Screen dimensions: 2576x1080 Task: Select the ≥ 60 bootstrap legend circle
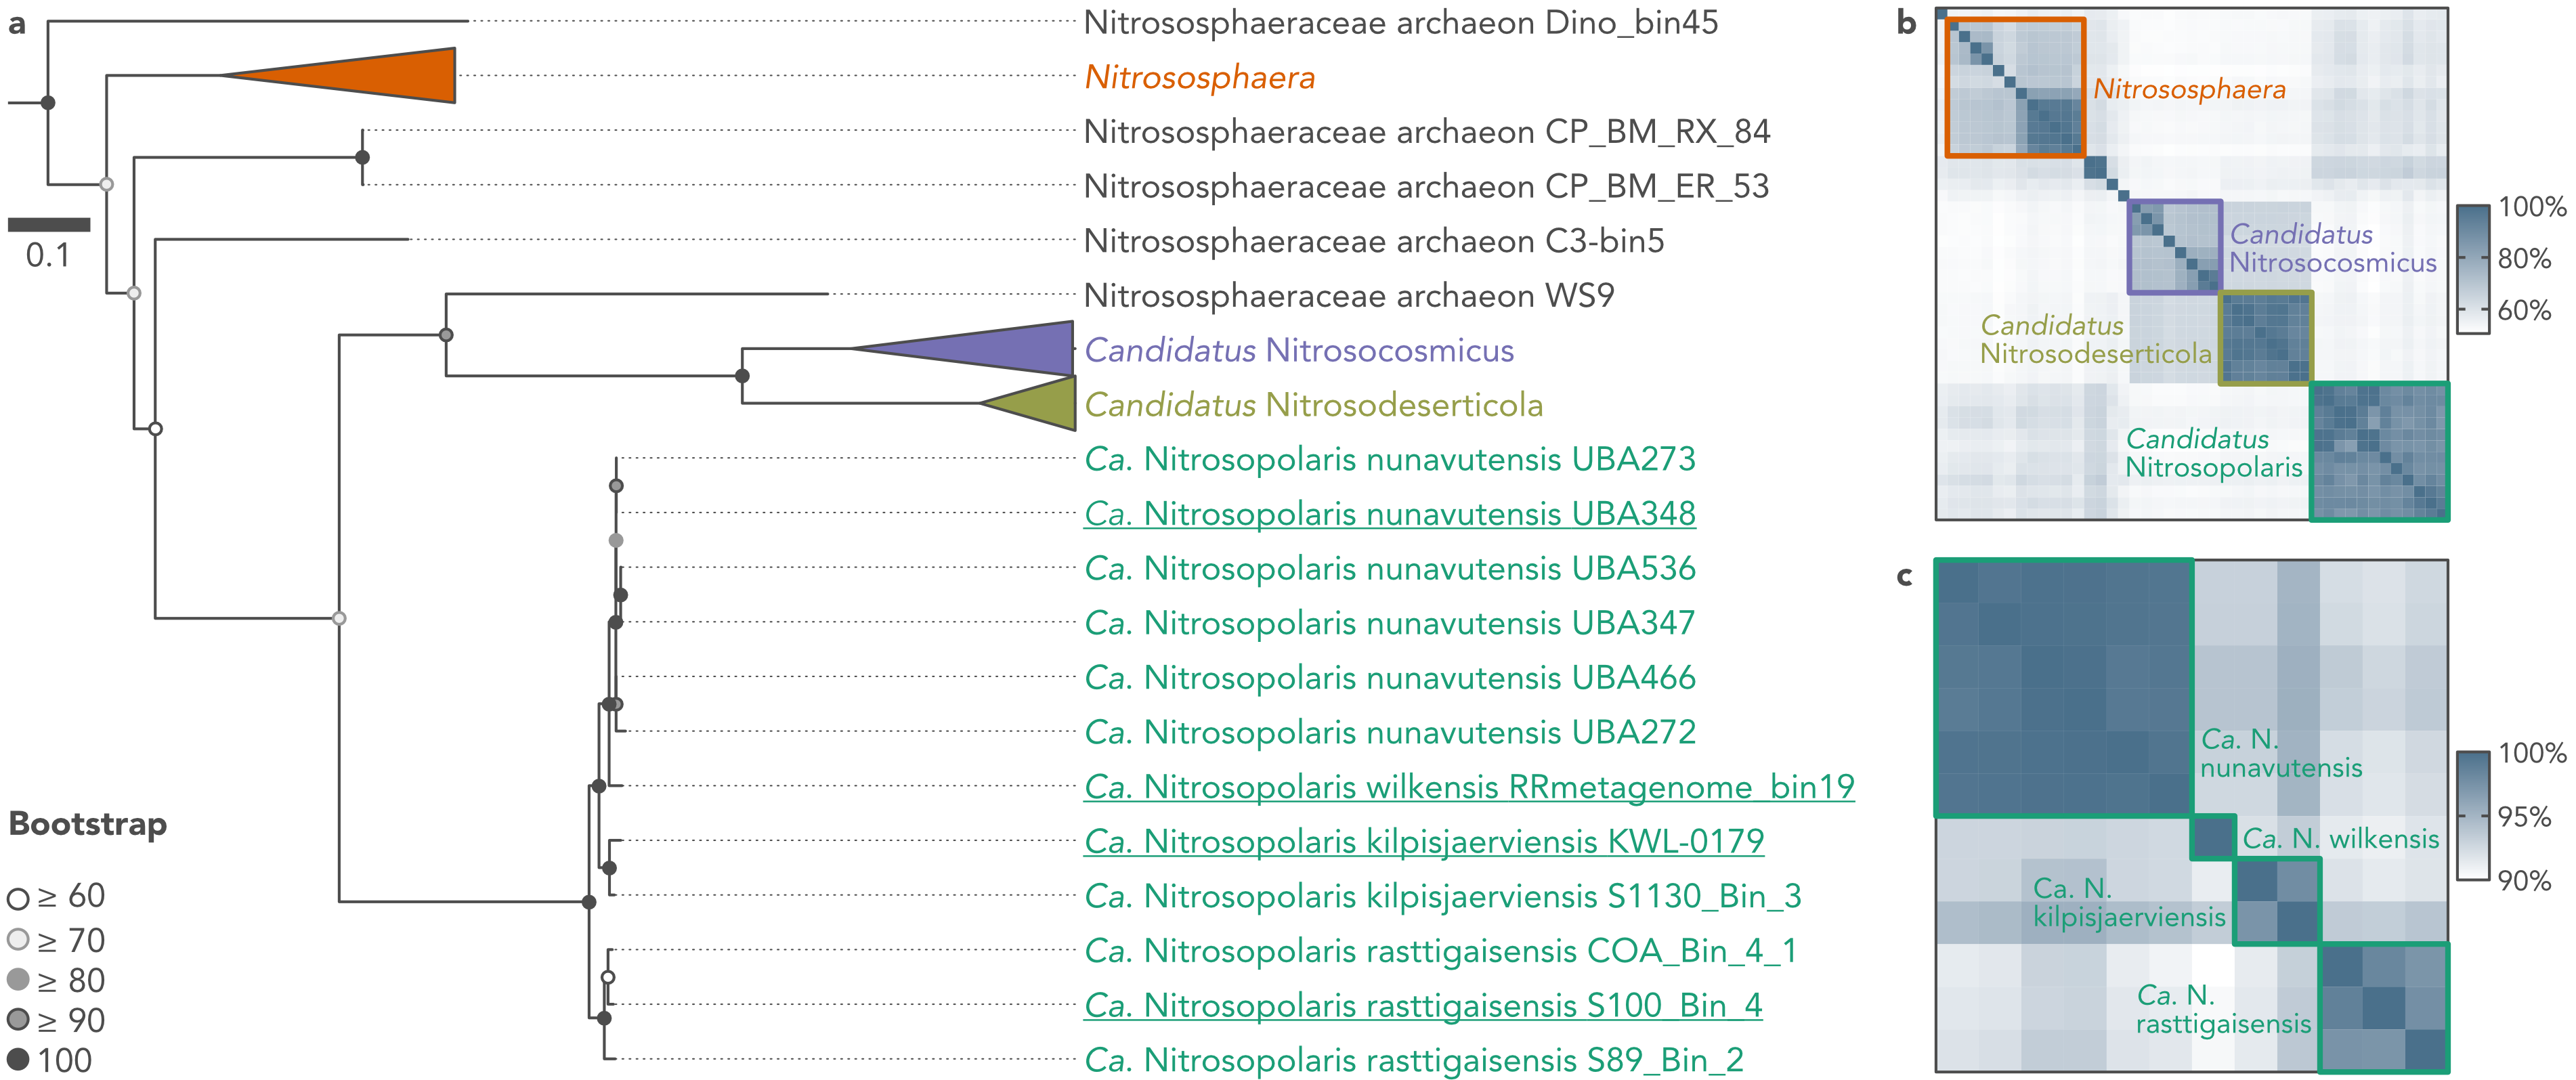[18, 898]
